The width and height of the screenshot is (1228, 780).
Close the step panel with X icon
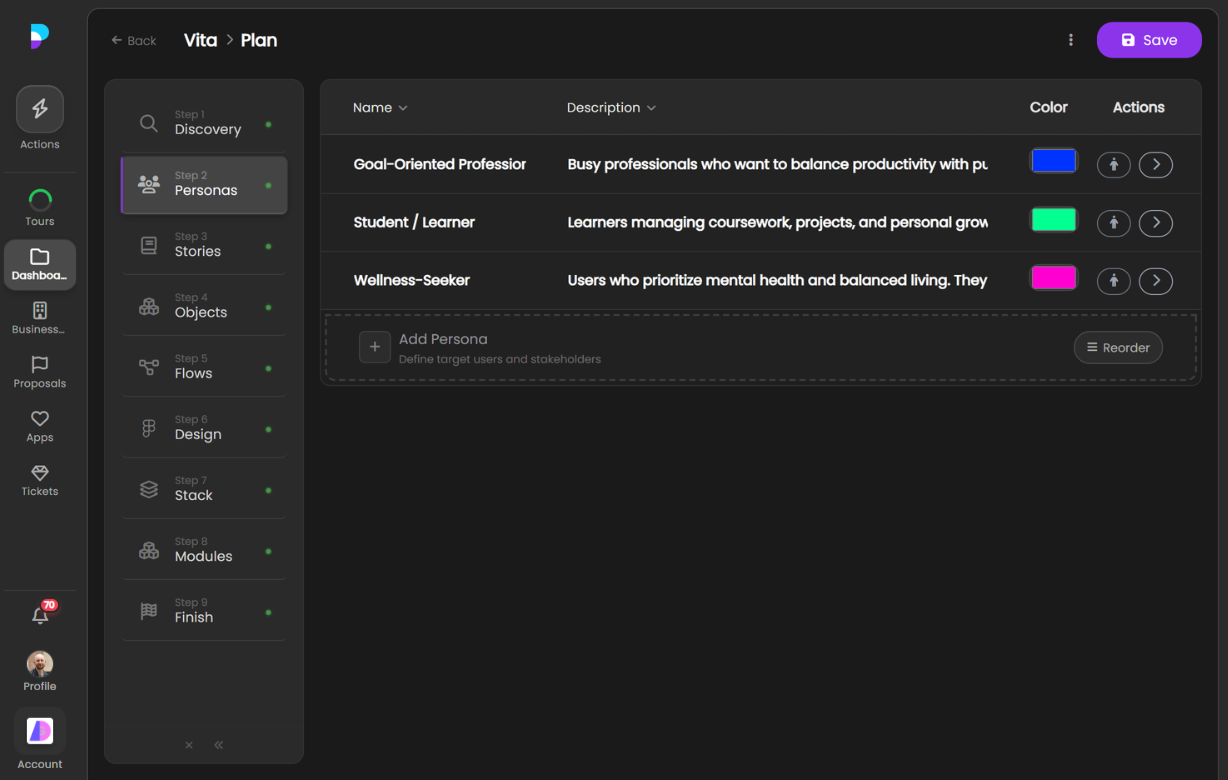click(x=189, y=745)
